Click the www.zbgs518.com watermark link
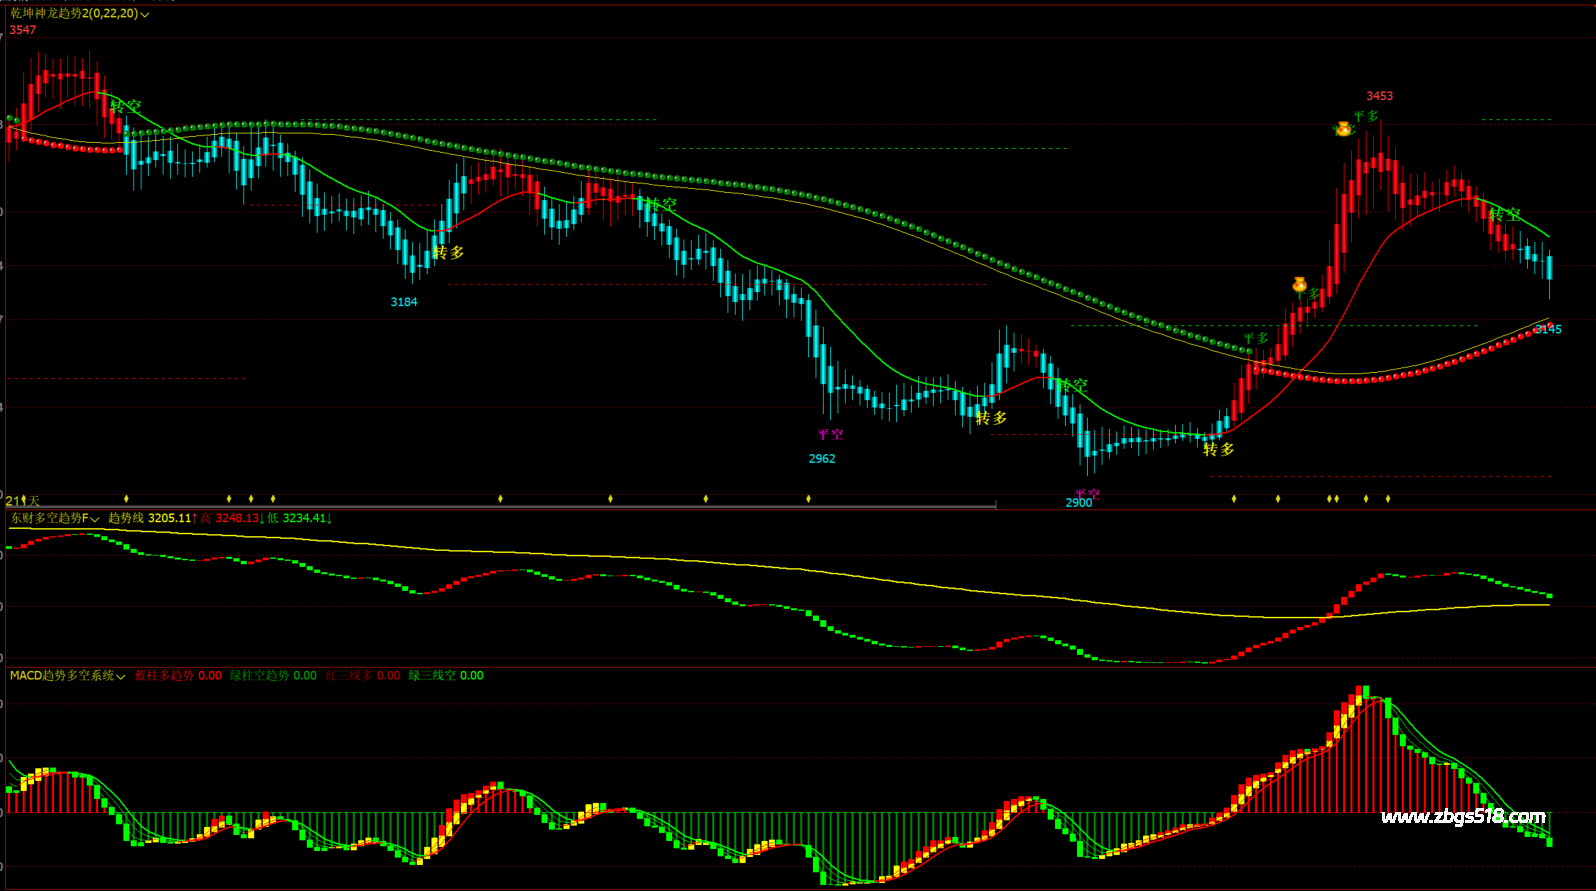Image resolution: width=1596 pixels, height=891 pixels. [1463, 817]
